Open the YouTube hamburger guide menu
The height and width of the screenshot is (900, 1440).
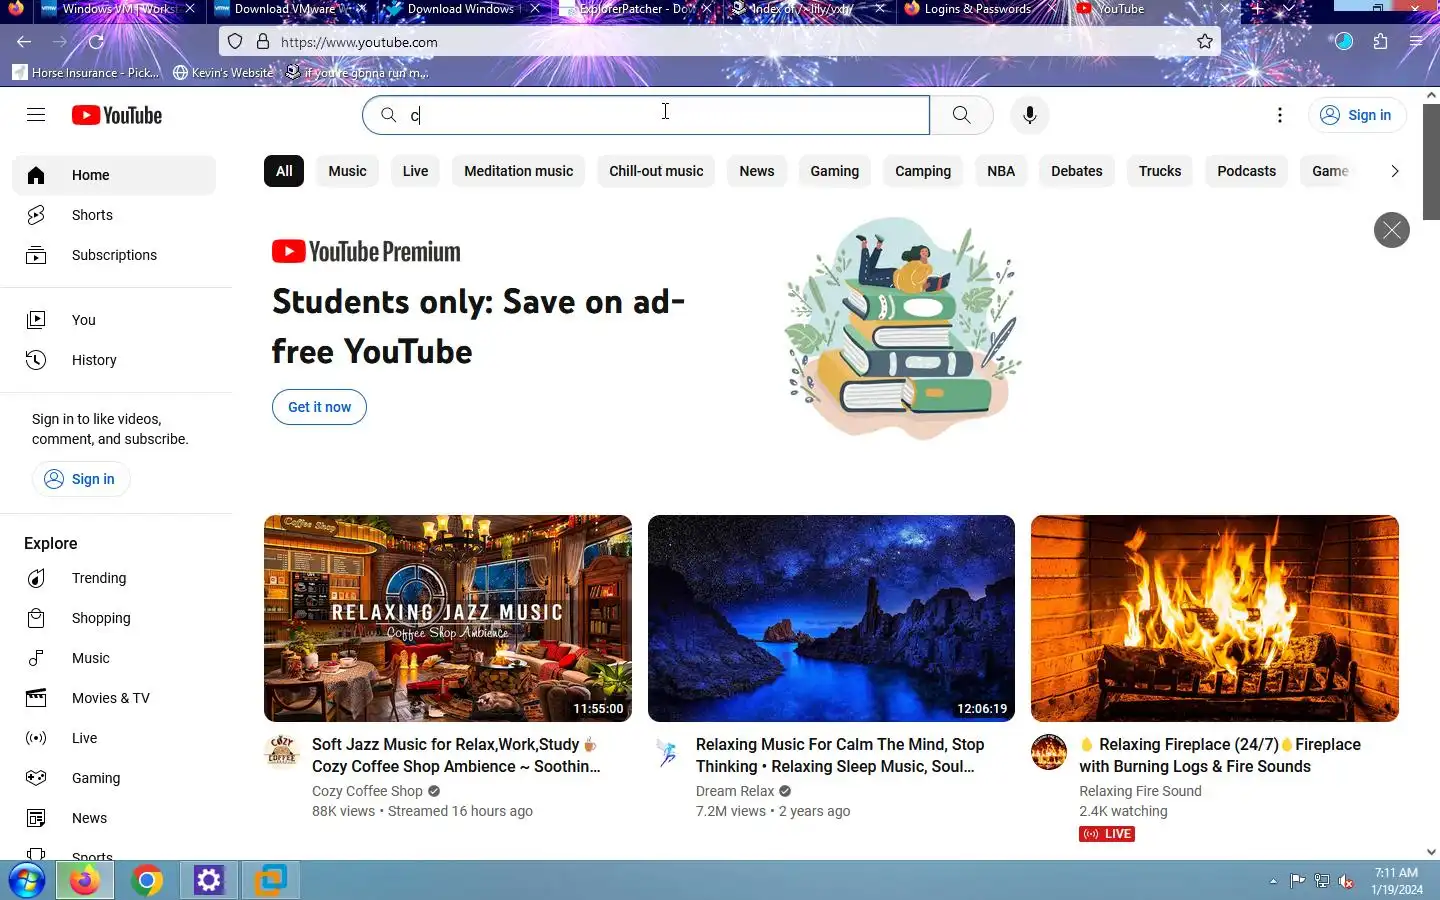coord(36,115)
